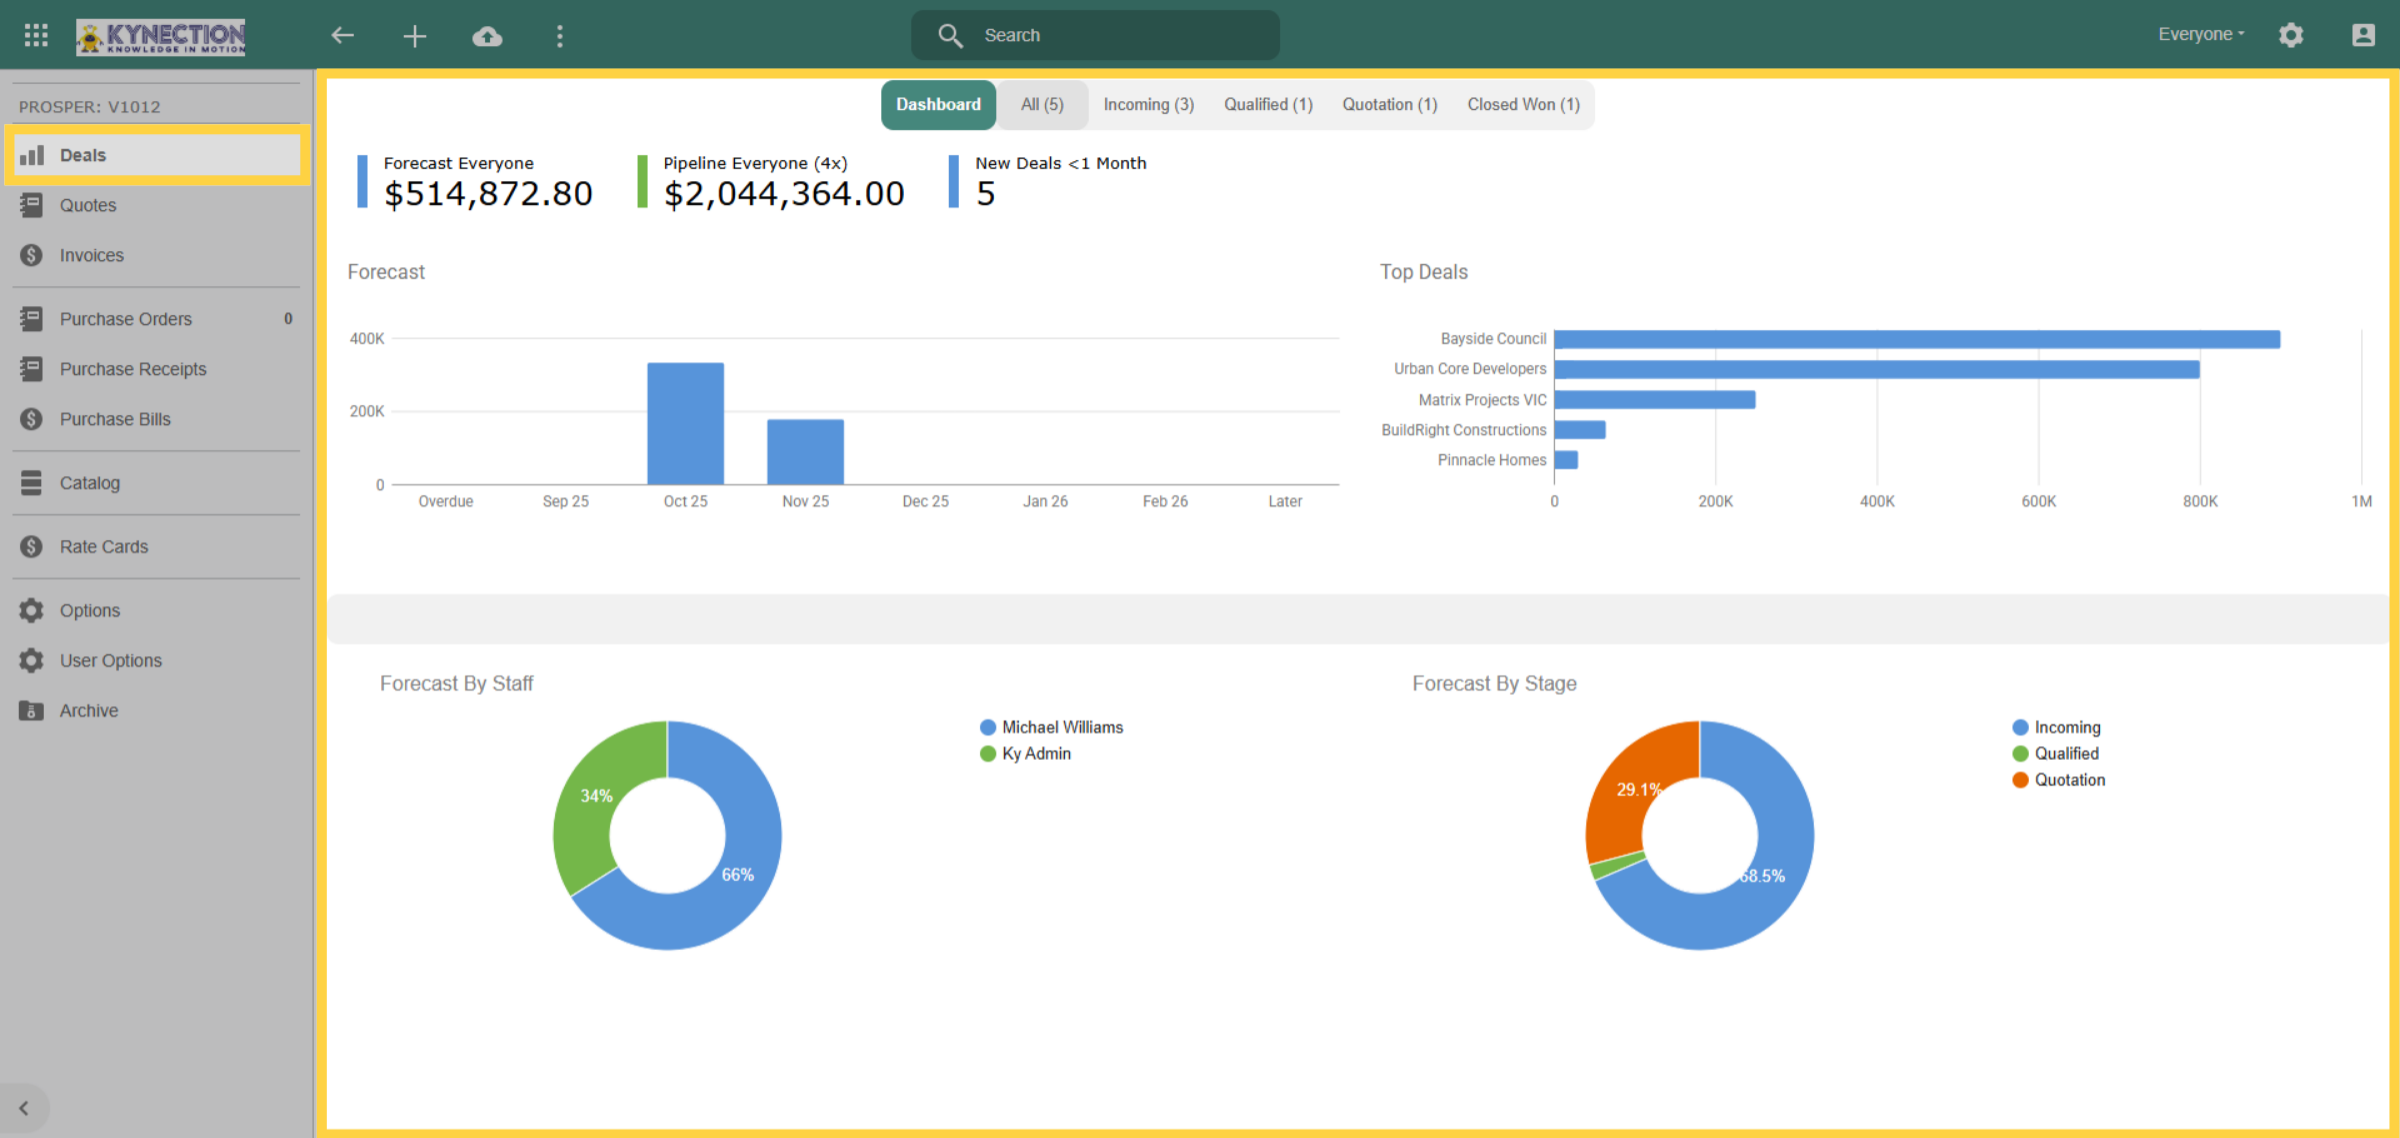This screenshot has height=1138, width=2400.
Task: Click the plus icon to add new
Action: 415,36
